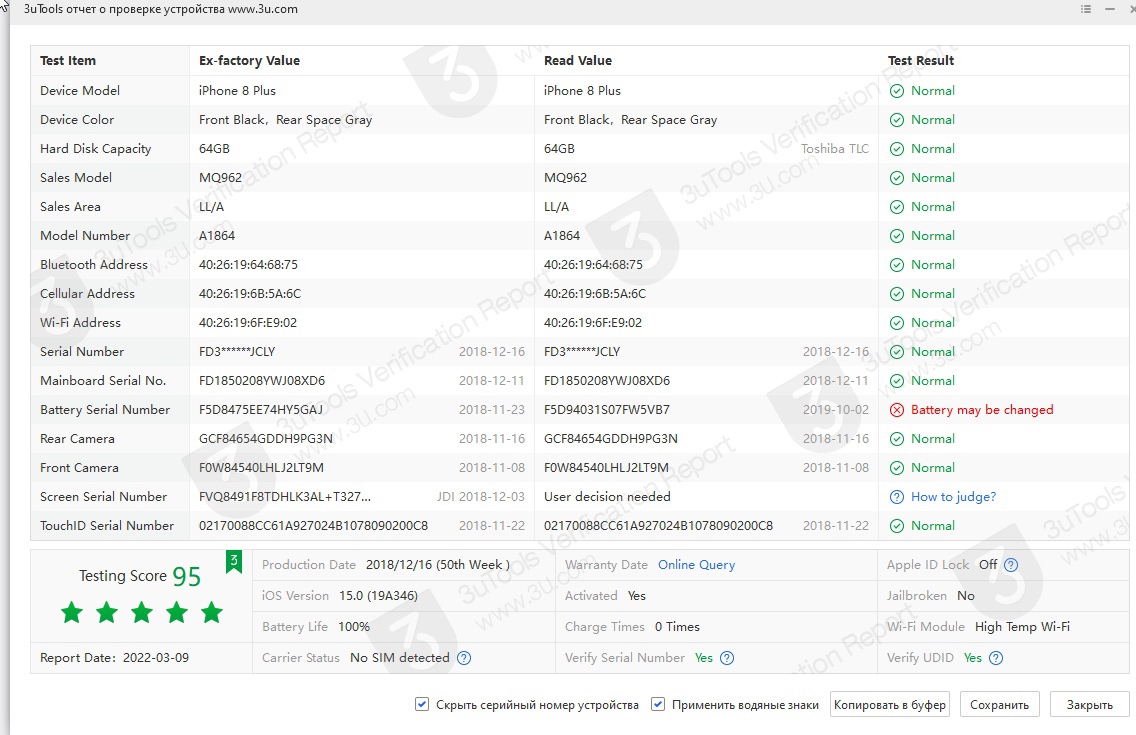Click the Testing Score 95 value
The height and width of the screenshot is (735, 1136).
tap(186, 576)
